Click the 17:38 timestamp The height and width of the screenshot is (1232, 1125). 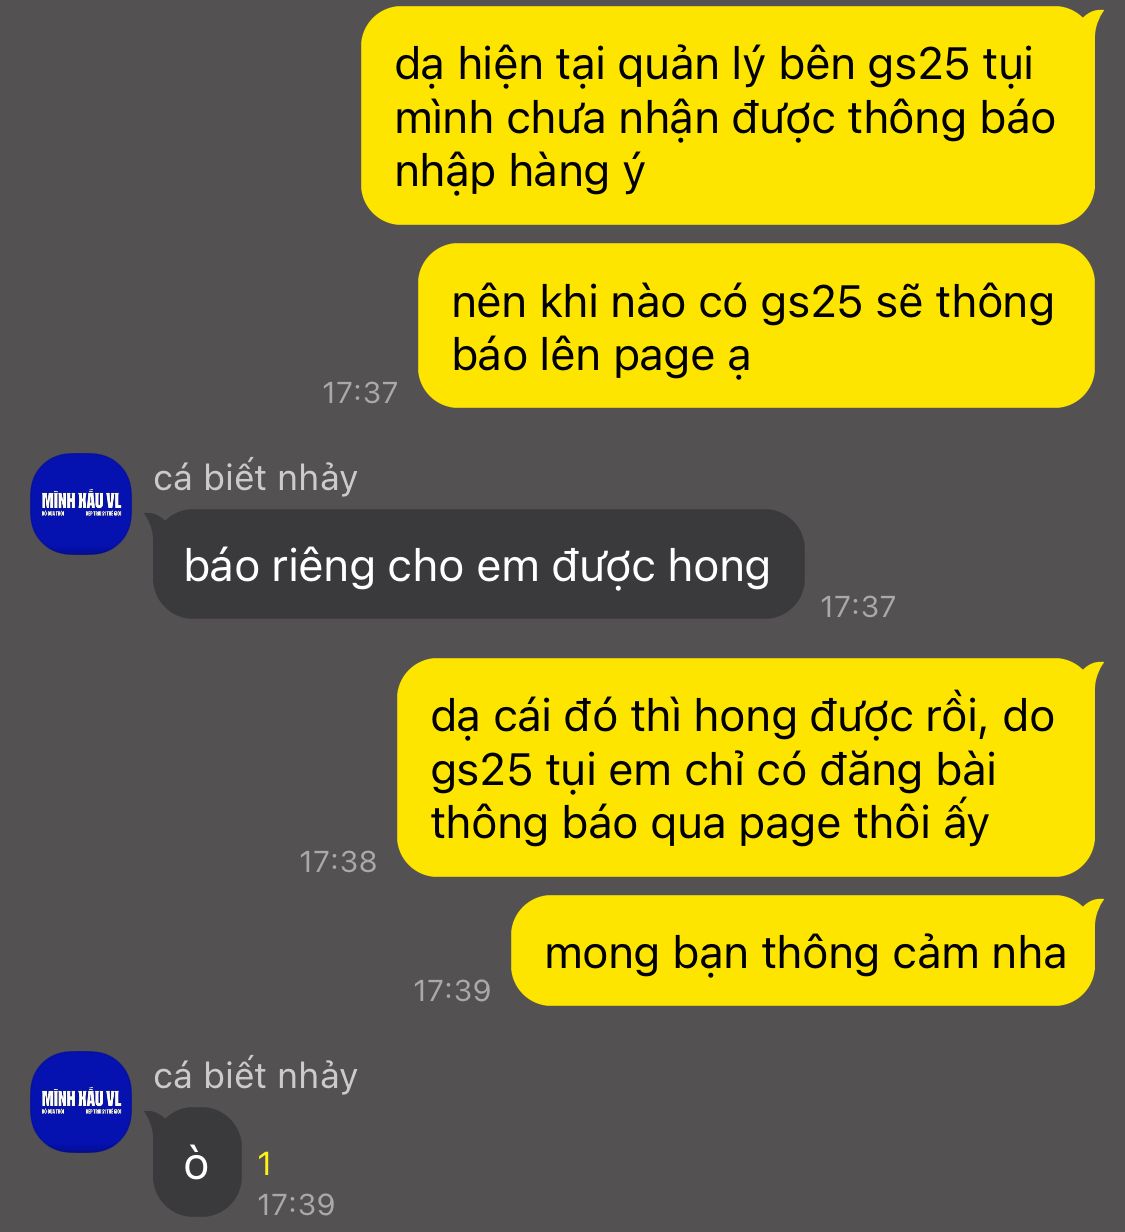point(338,861)
